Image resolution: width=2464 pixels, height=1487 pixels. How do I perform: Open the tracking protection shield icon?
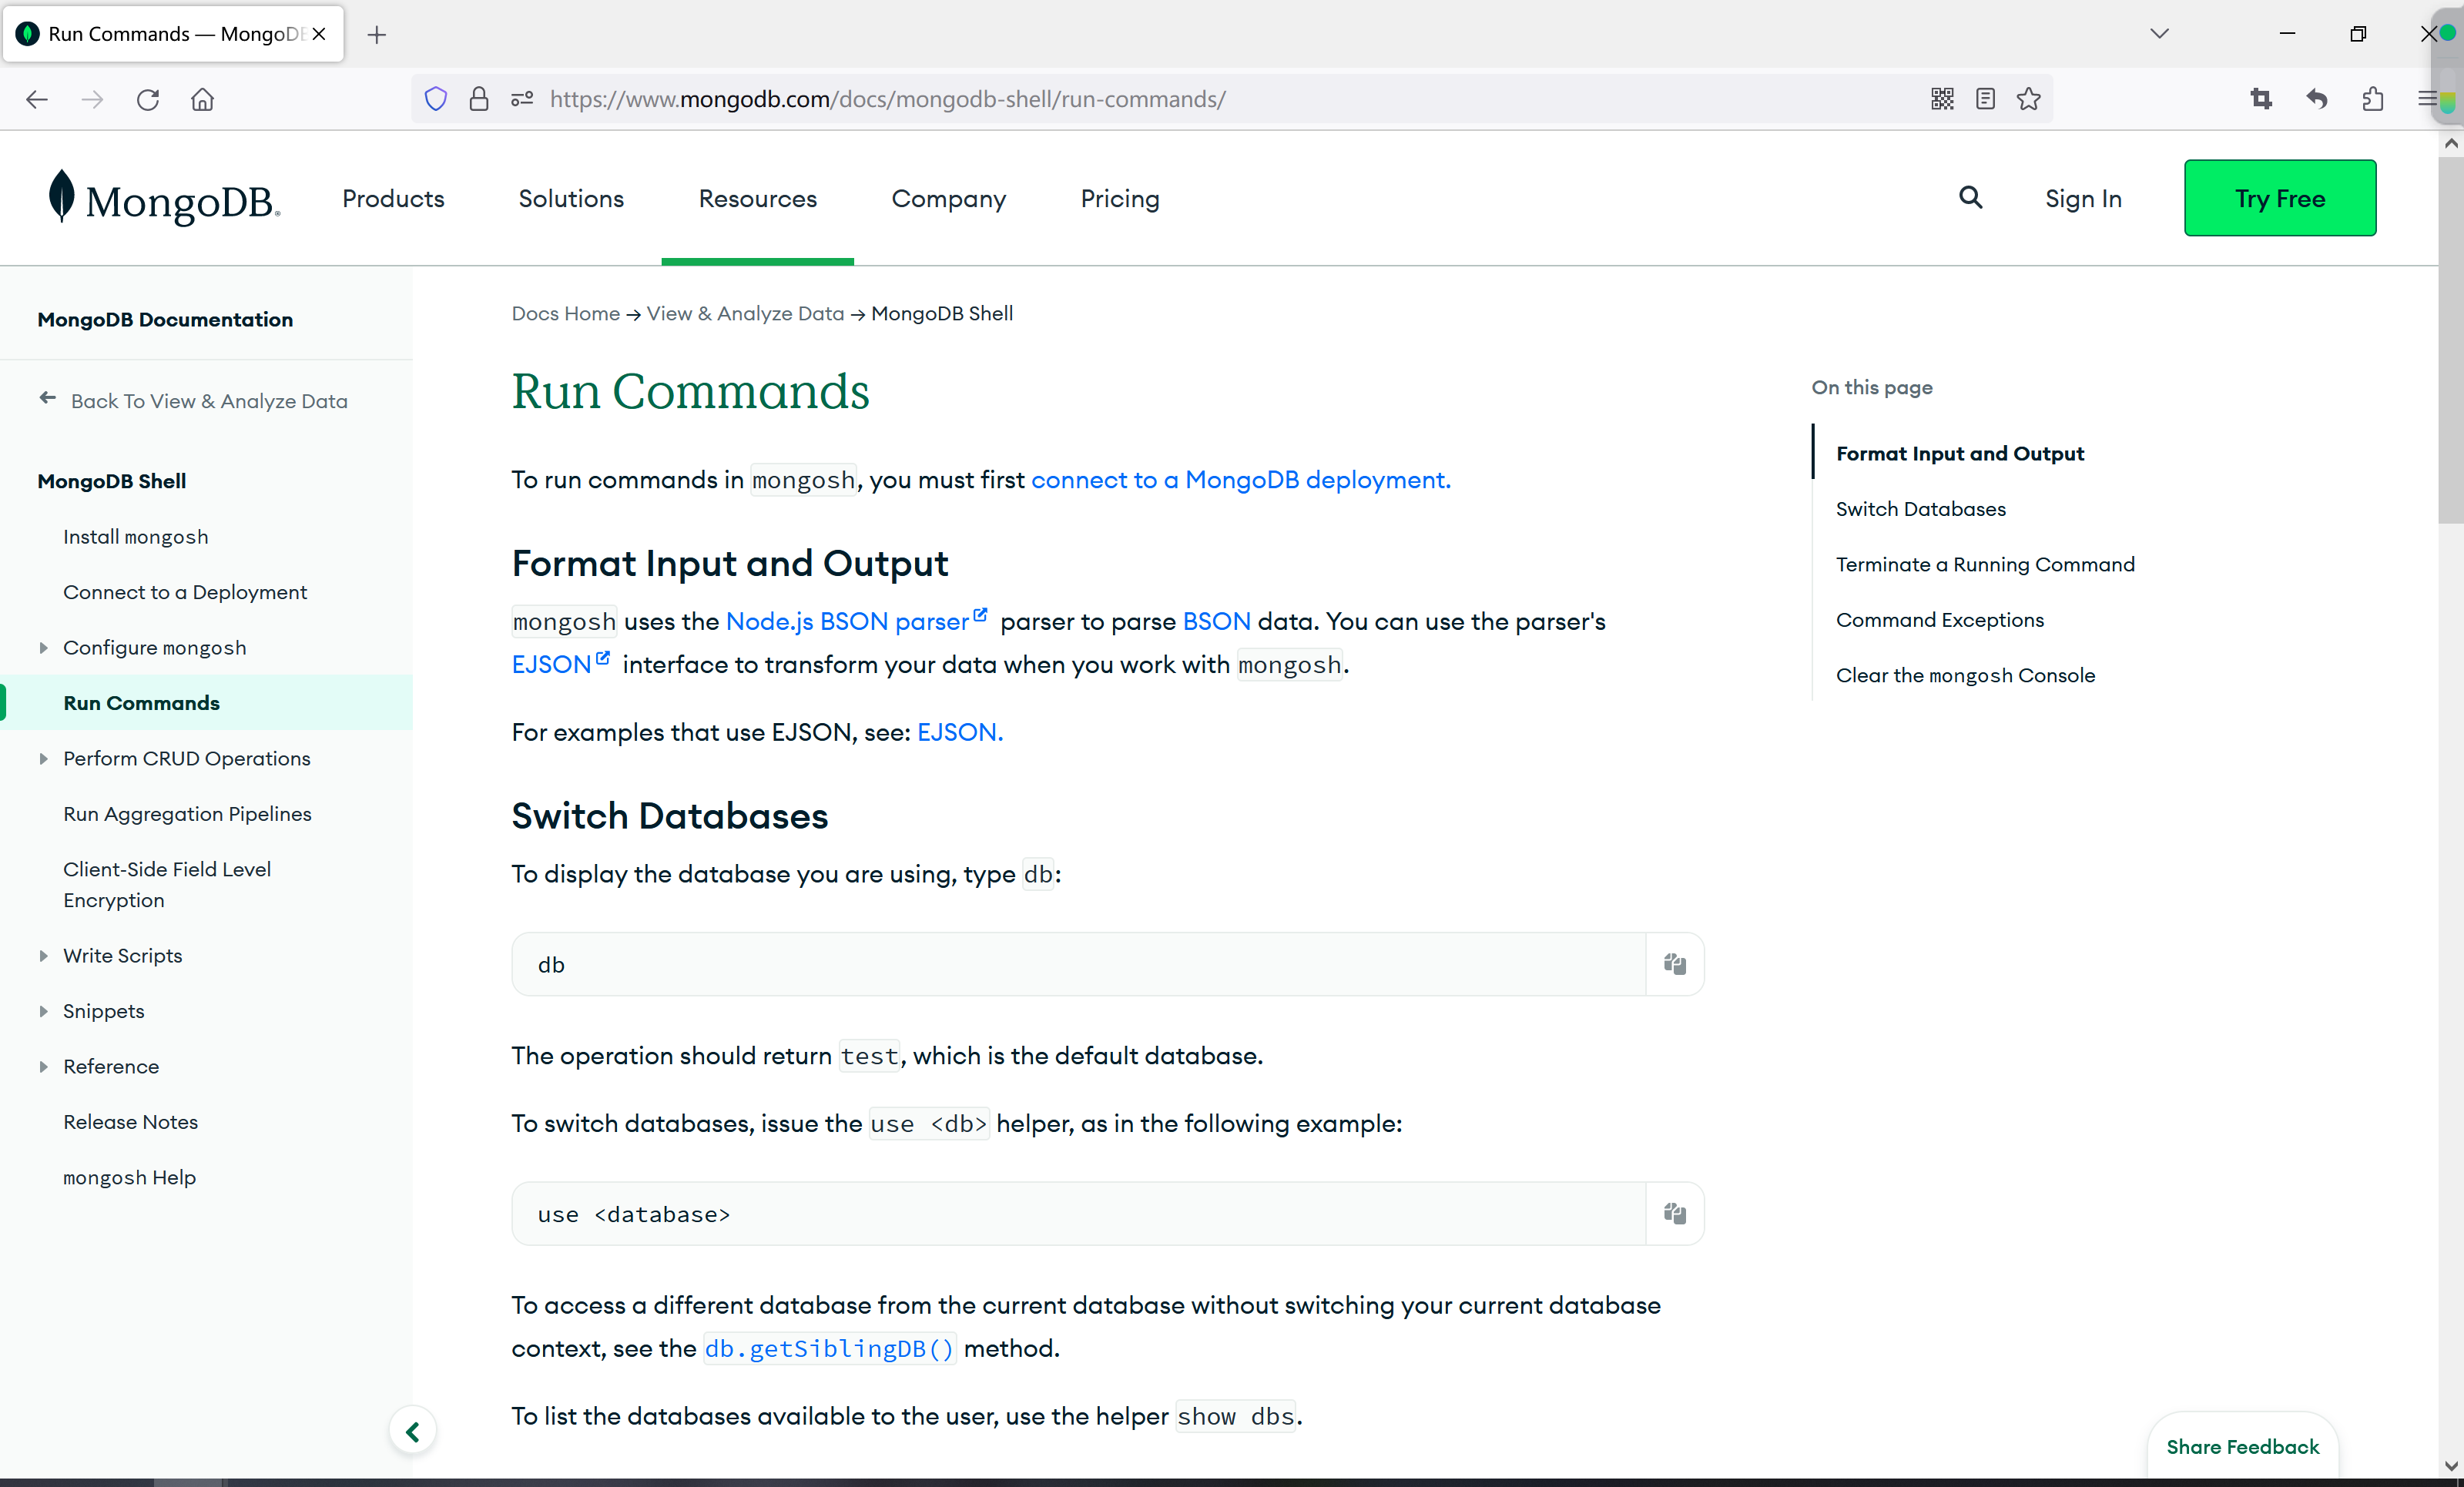point(436,99)
